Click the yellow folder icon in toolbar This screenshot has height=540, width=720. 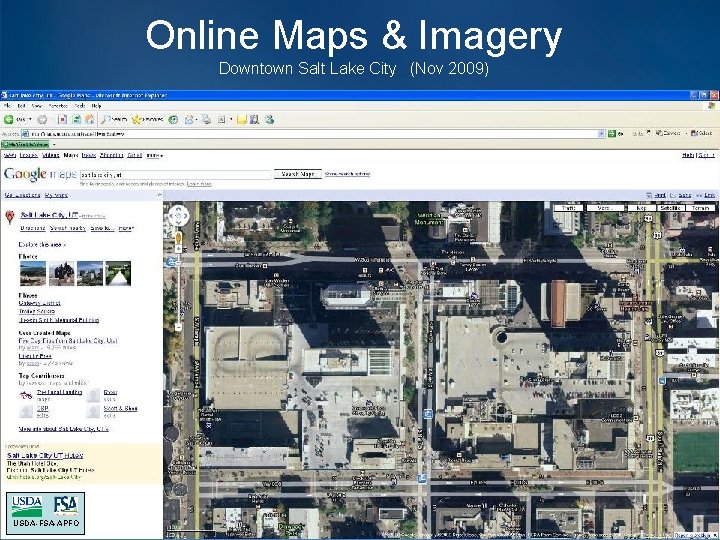click(x=242, y=119)
